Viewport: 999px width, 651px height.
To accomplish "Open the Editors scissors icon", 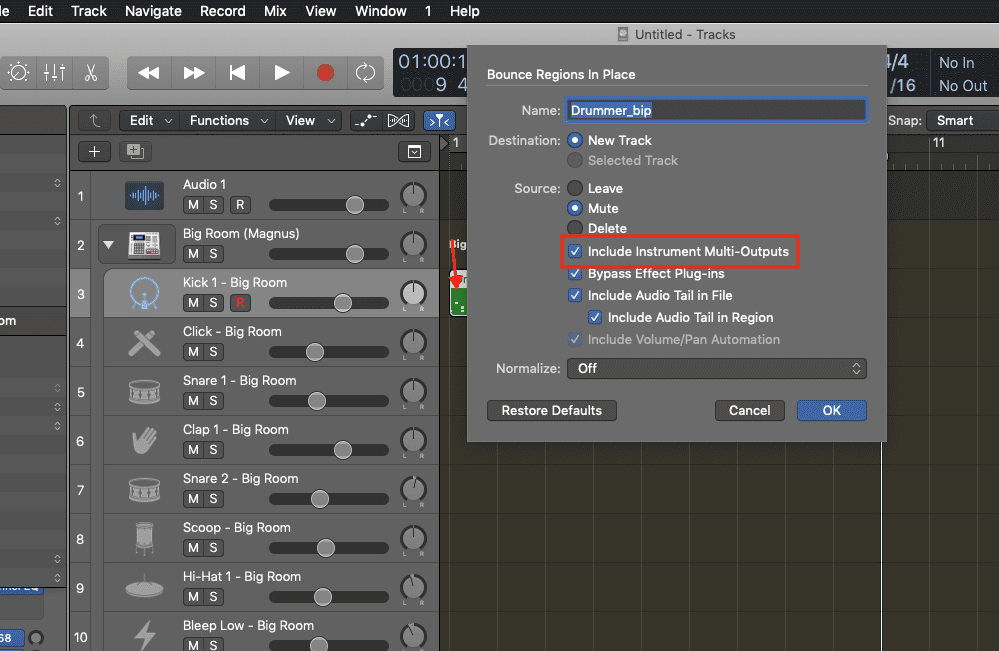I will [90, 73].
